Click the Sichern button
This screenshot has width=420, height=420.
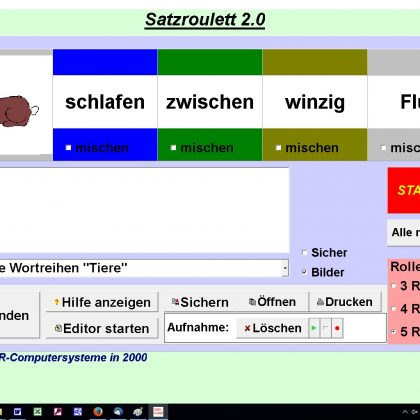pyautogui.click(x=200, y=302)
